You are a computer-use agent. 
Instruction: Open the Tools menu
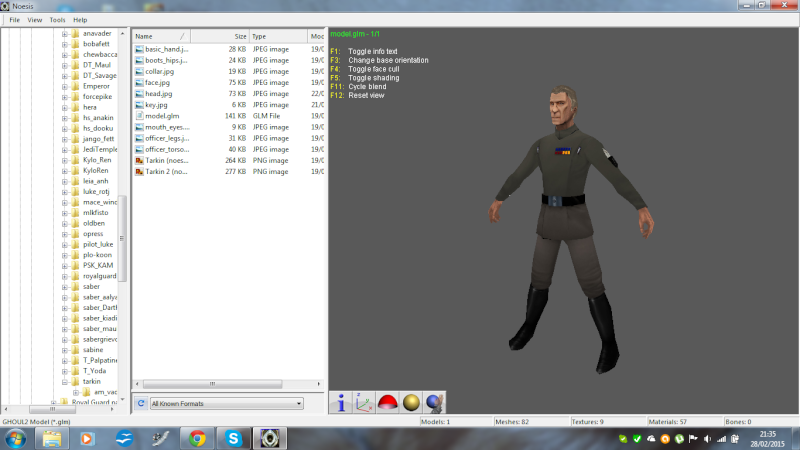tap(57, 20)
